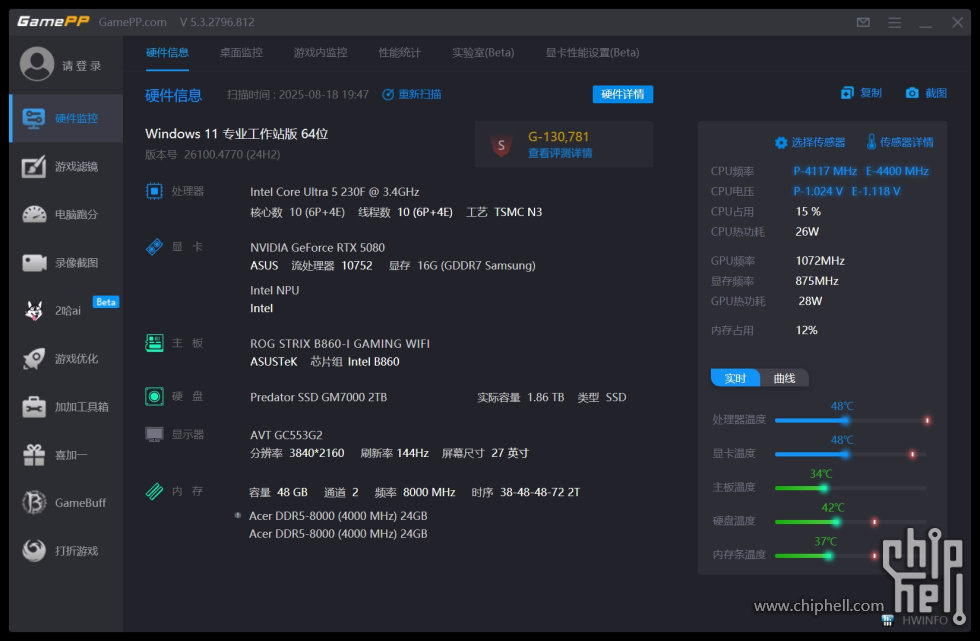
Task: Click the NVIDIA GeForce RTX 5080 text
Action: 318,247
